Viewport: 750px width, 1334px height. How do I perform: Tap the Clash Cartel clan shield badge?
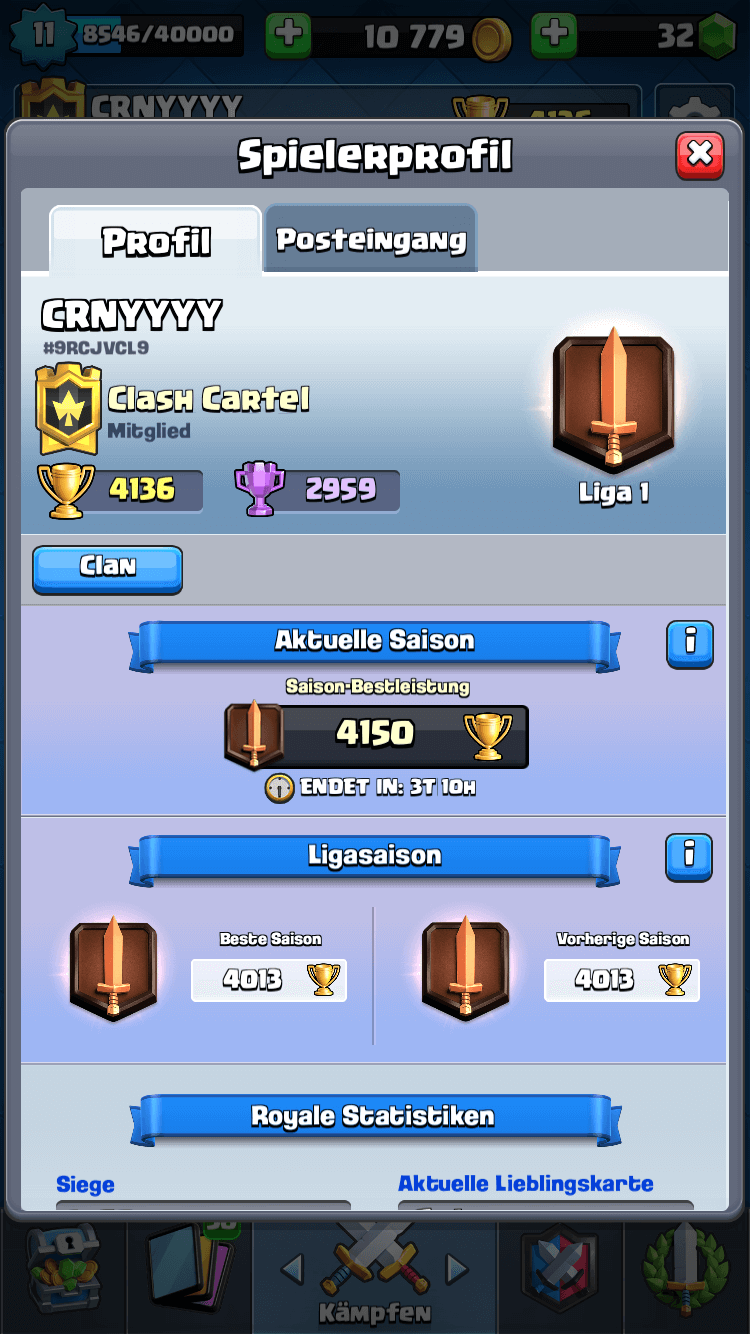[68, 409]
